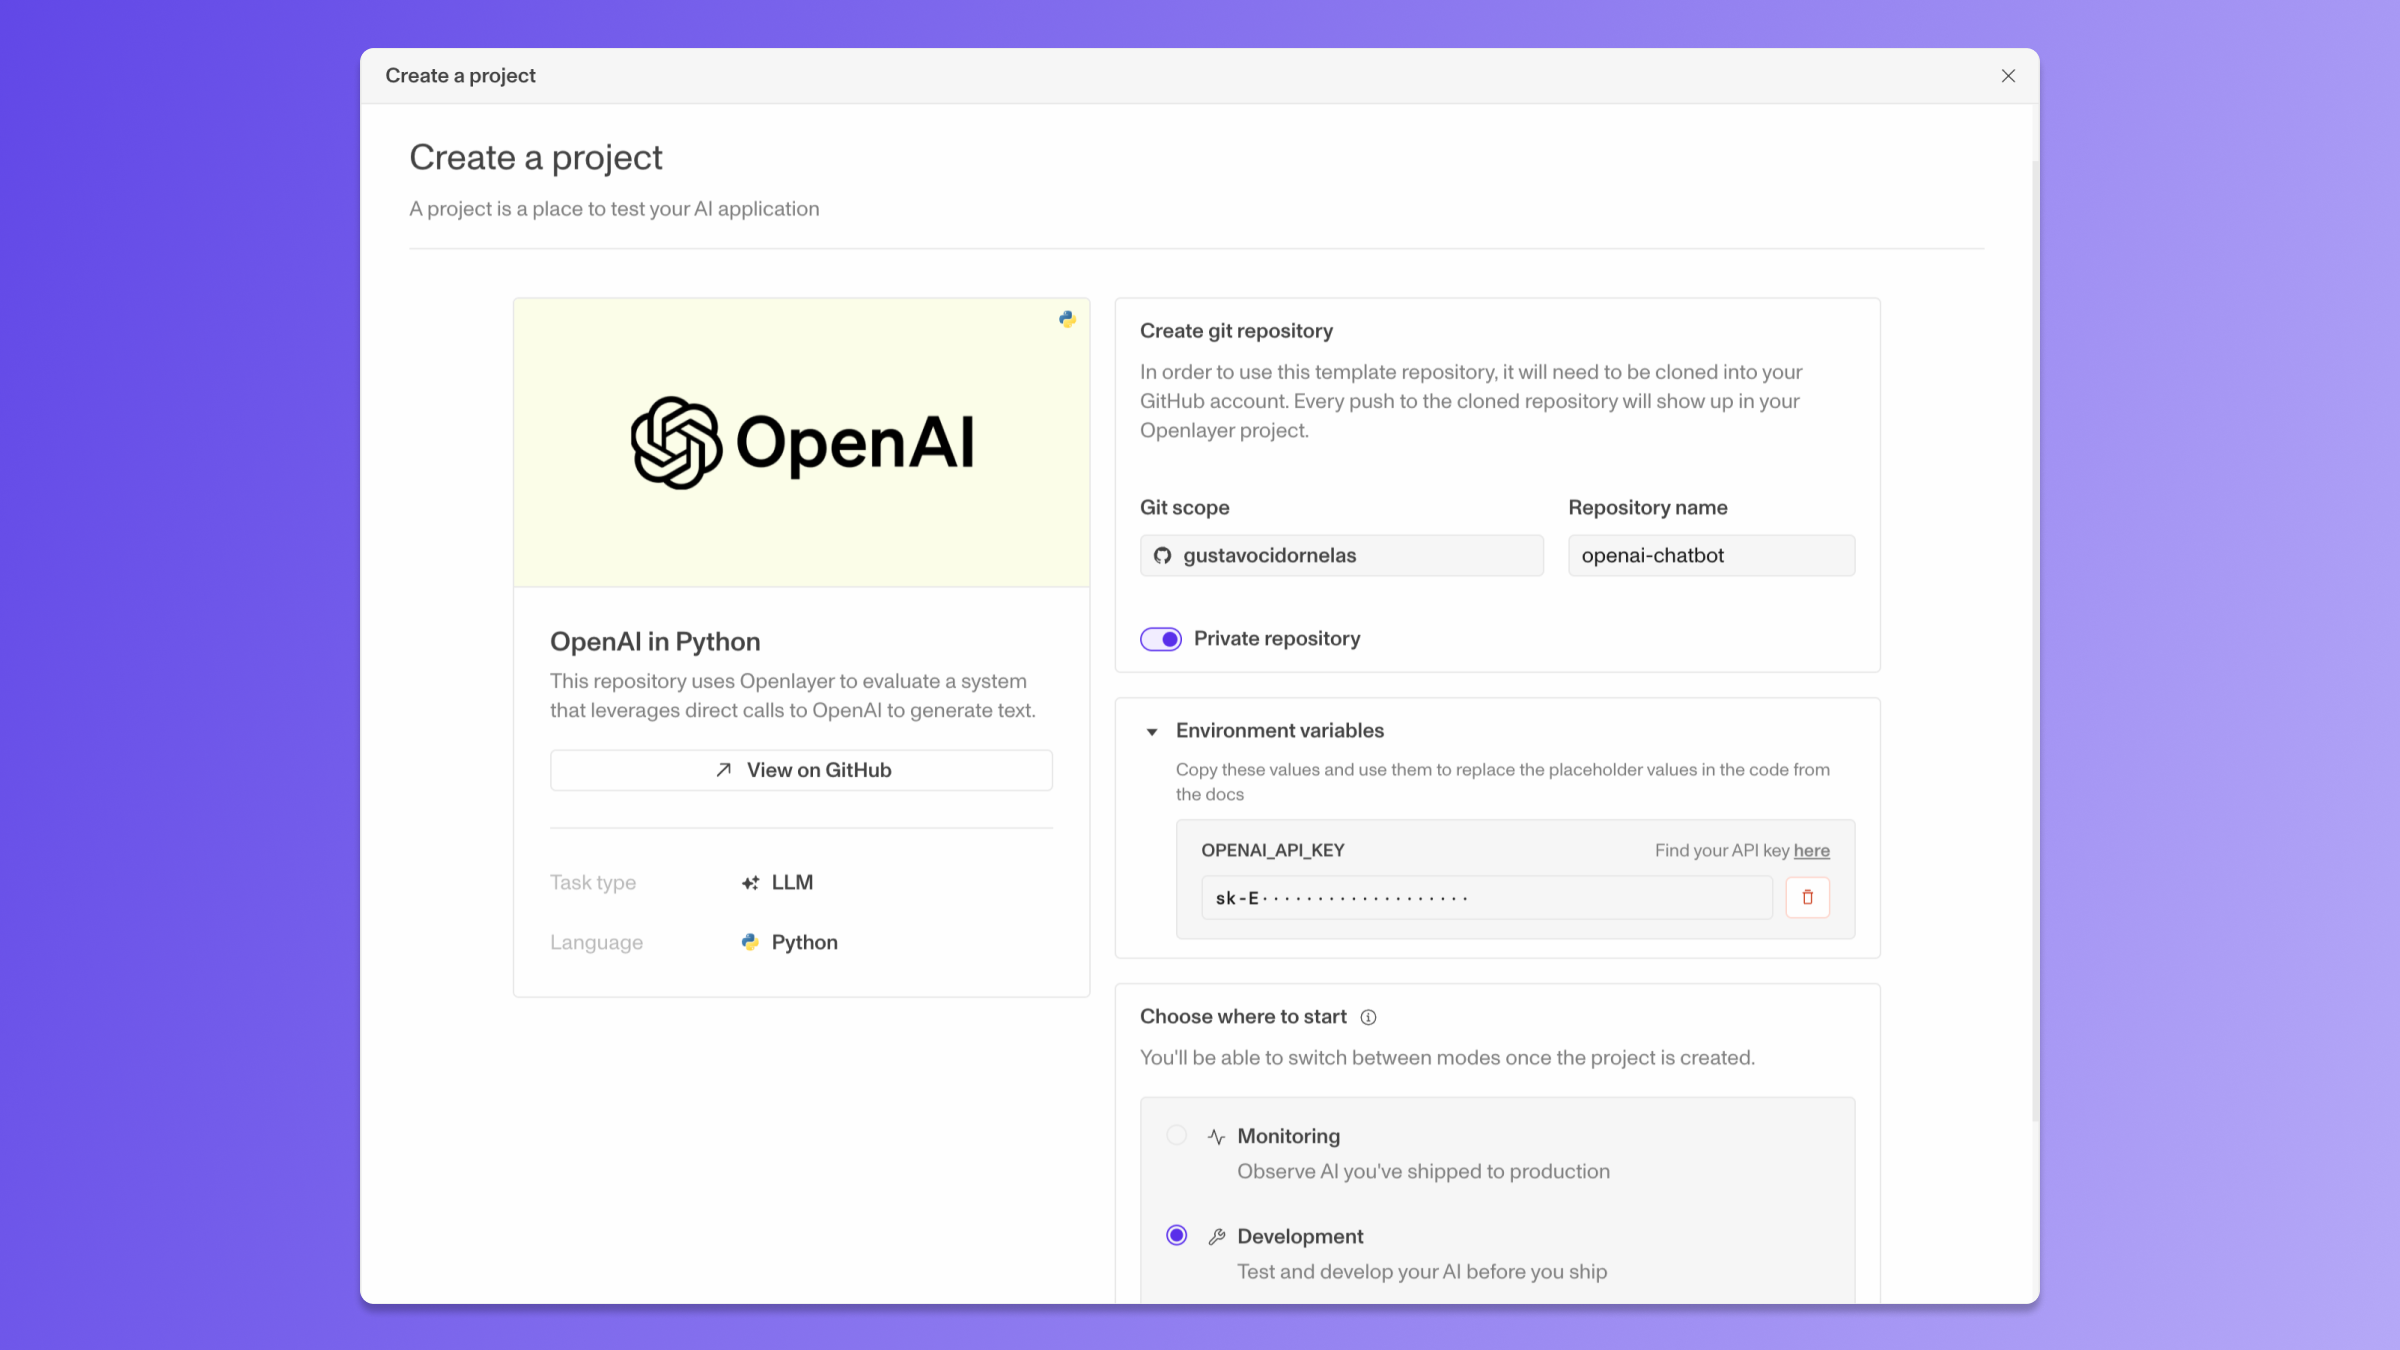Image resolution: width=2400 pixels, height=1350 pixels.
Task: Click the info icon beside Choose where to start
Action: point(1368,1017)
